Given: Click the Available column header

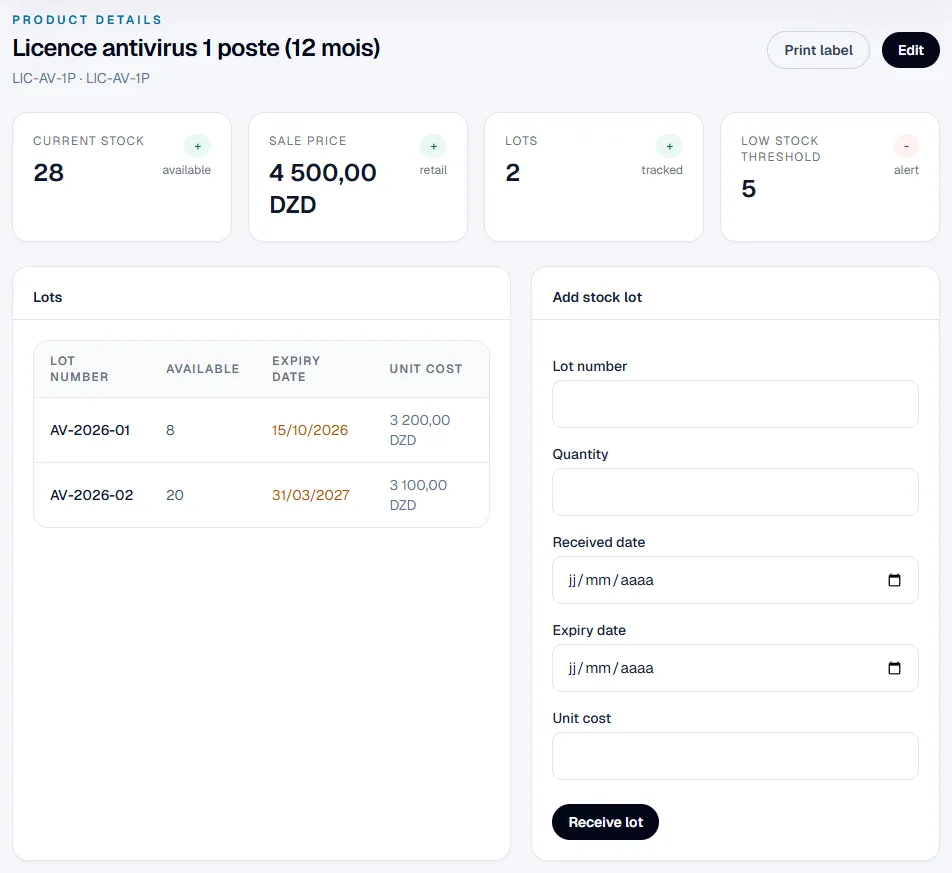Looking at the screenshot, I should point(203,369).
